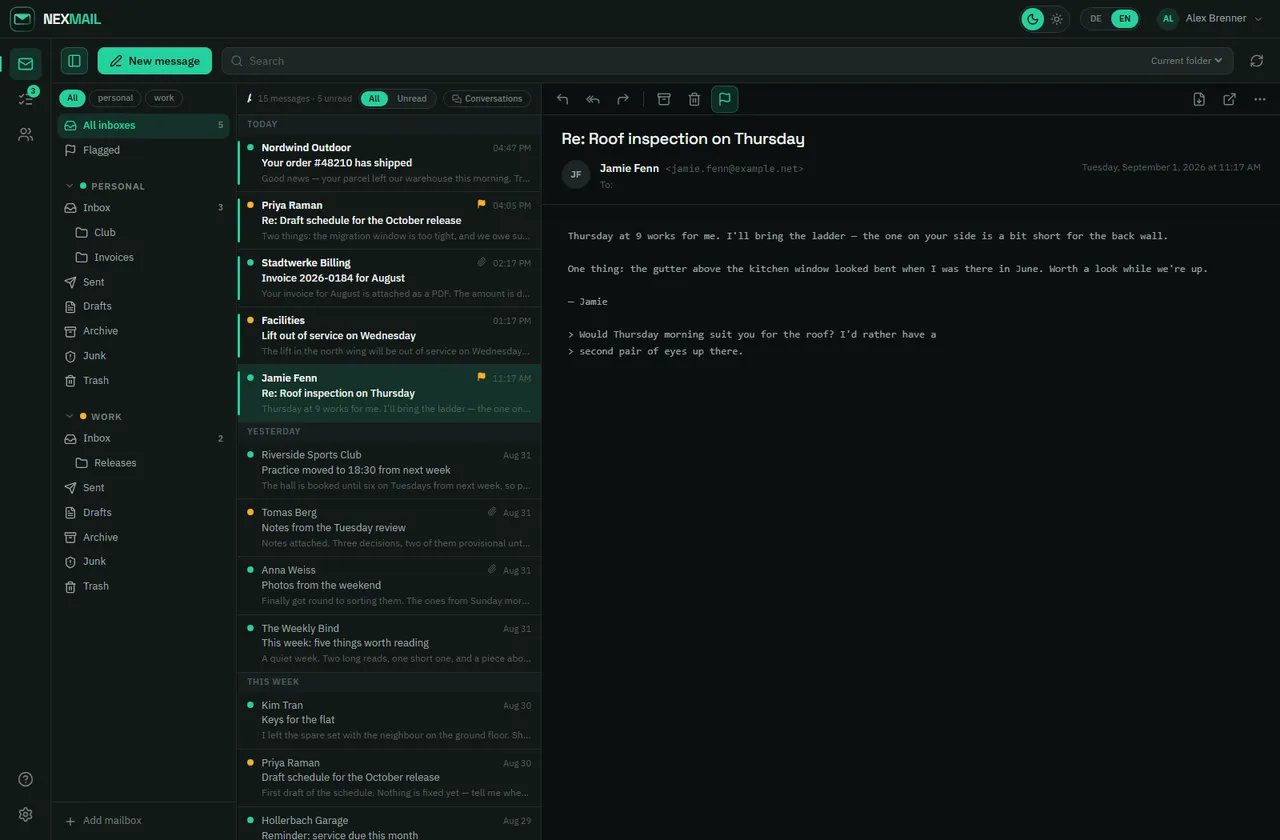Show Unread messages only
Image resolution: width=1280 pixels, height=840 pixels.
coord(411,99)
